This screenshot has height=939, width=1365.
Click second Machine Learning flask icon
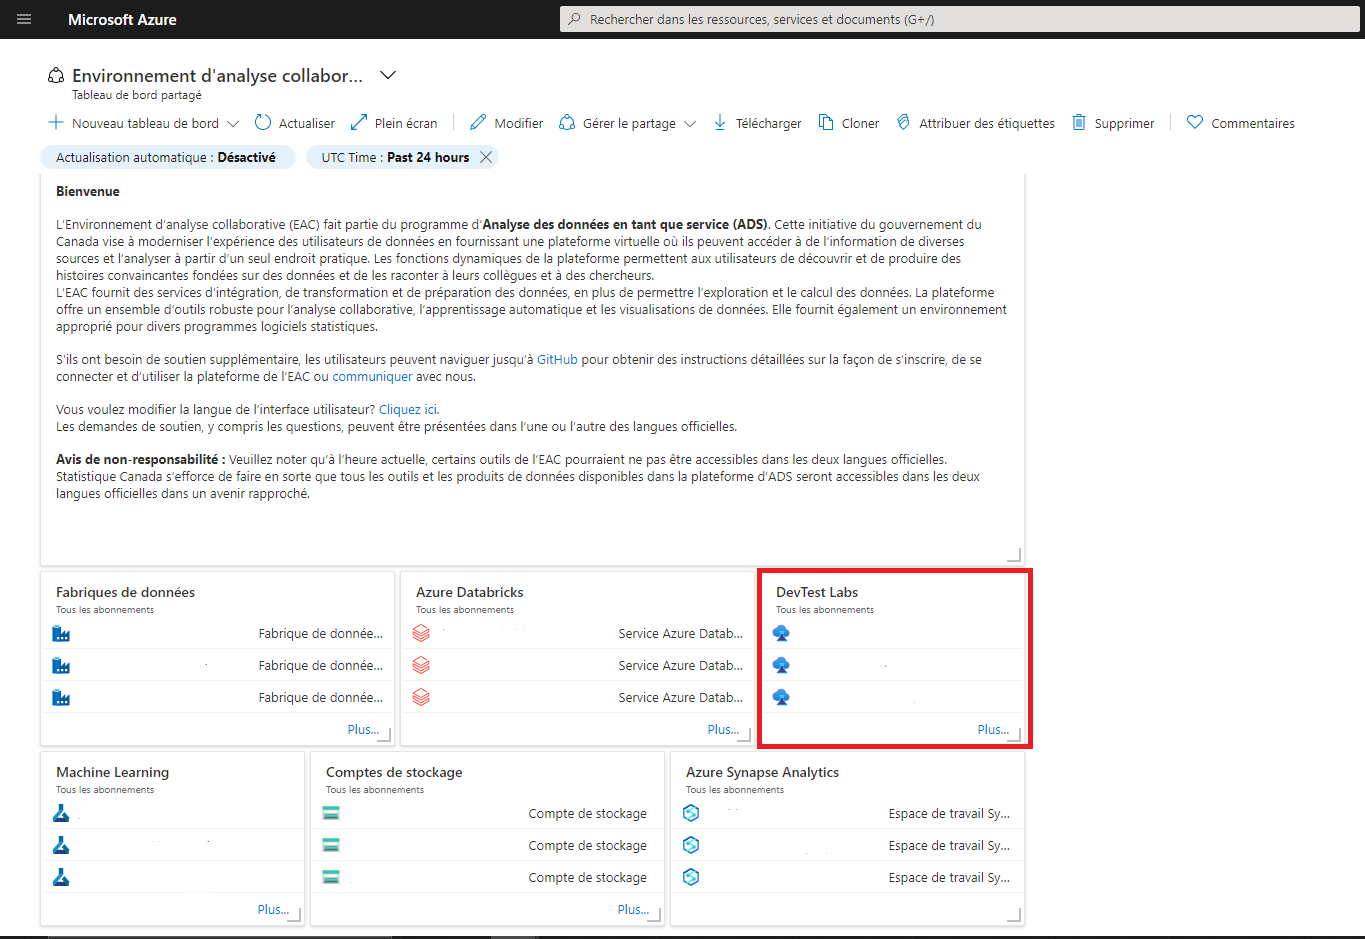click(x=61, y=845)
